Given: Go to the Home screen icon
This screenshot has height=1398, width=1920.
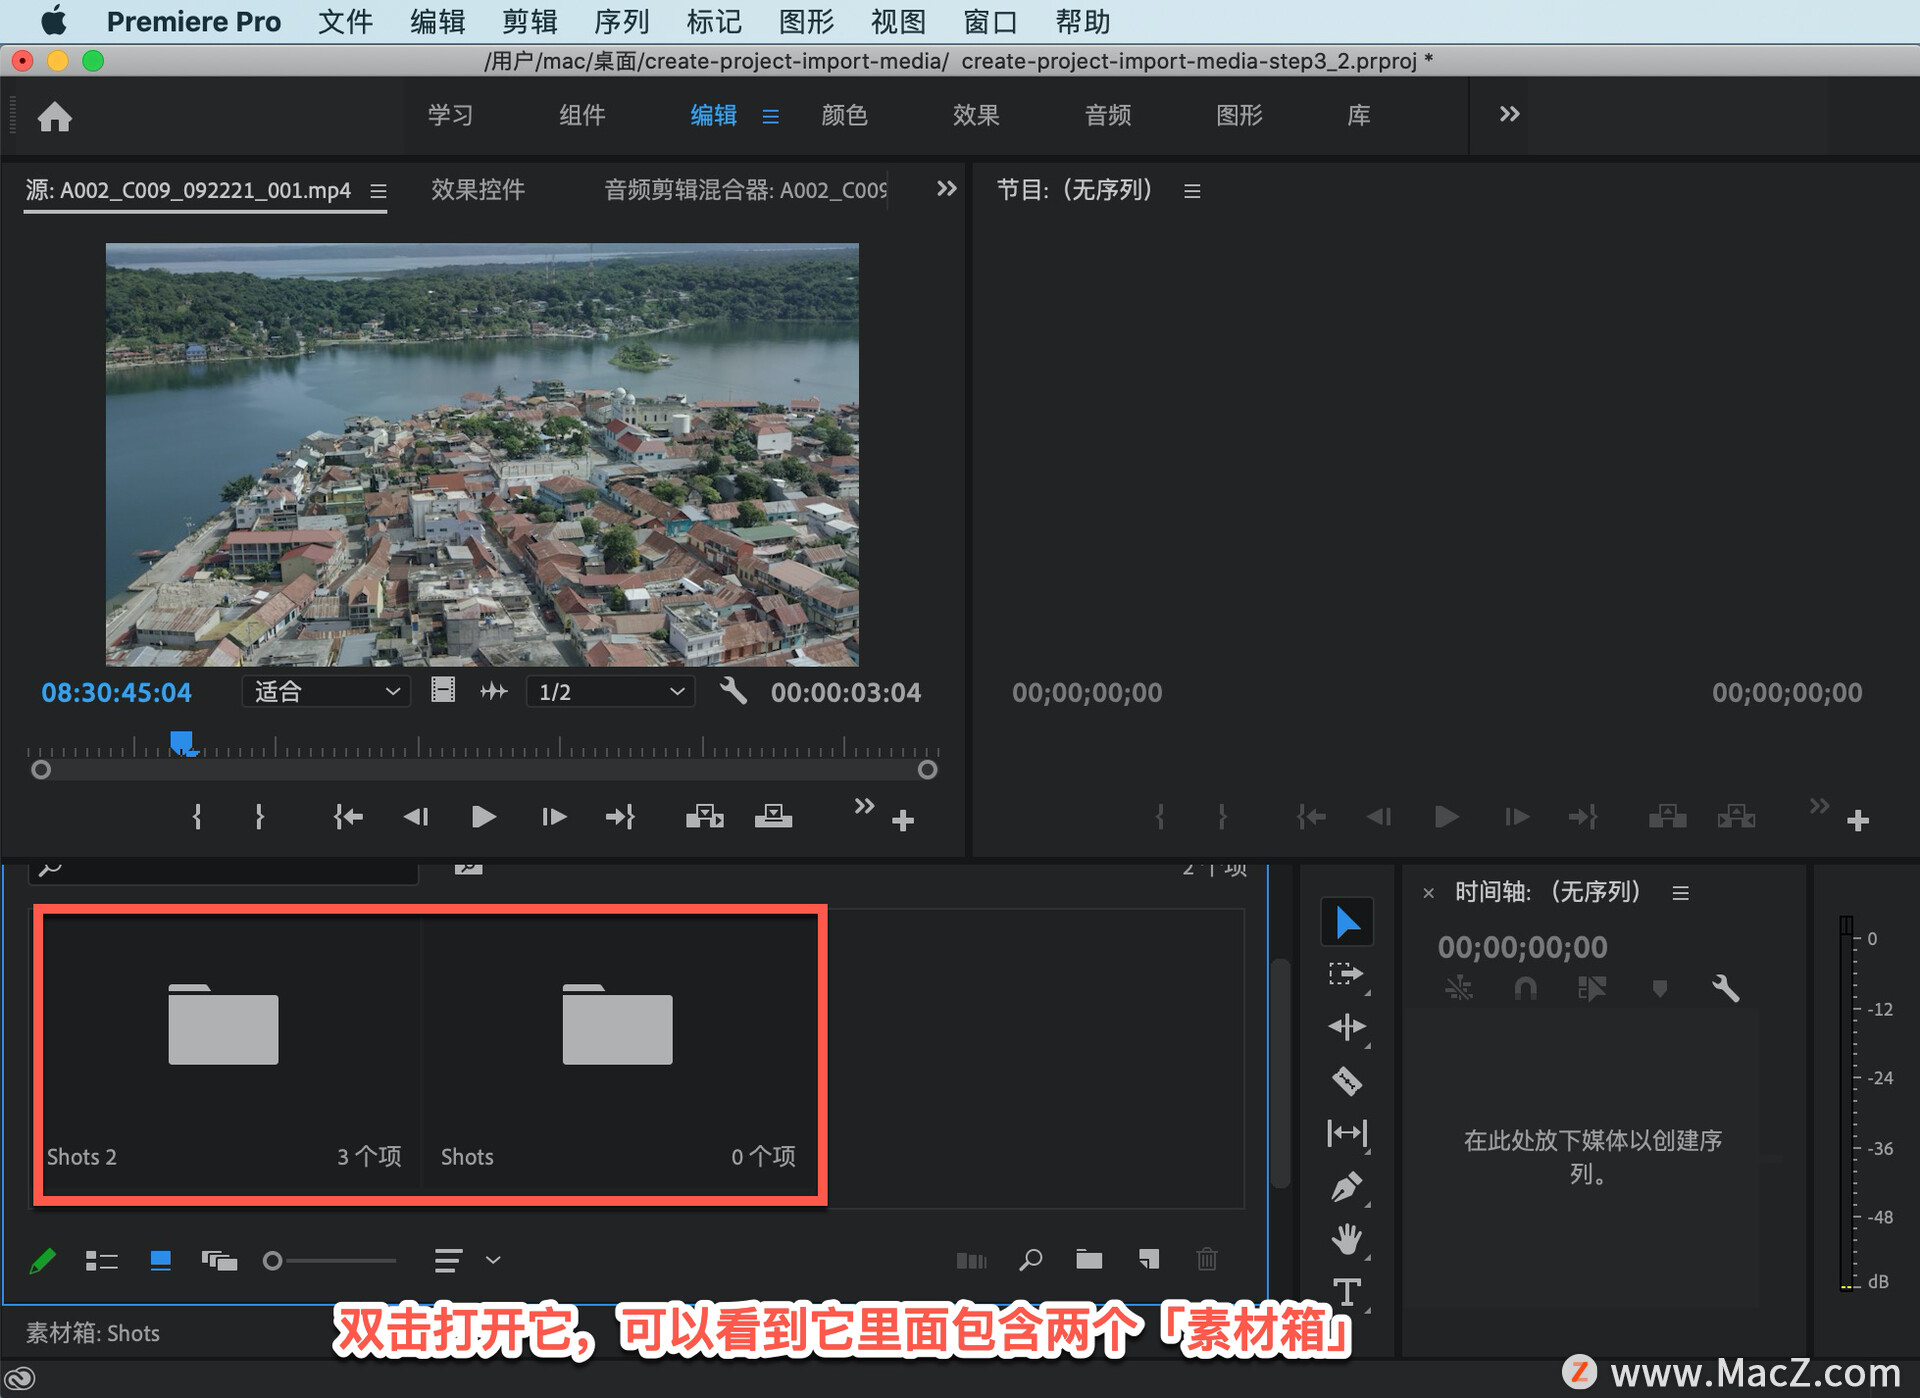Looking at the screenshot, I should (55, 117).
